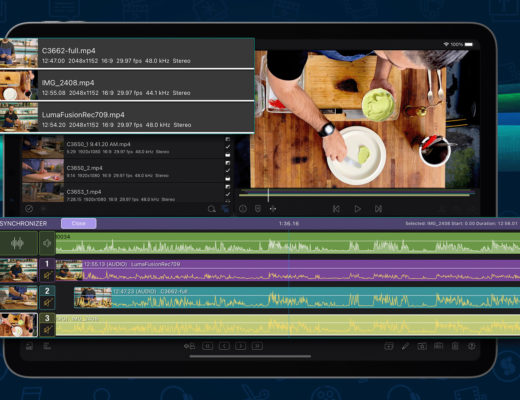Toggle mute on track 3
Viewport: 520px width, 400px height.
pyautogui.click(x=47, y=330)
